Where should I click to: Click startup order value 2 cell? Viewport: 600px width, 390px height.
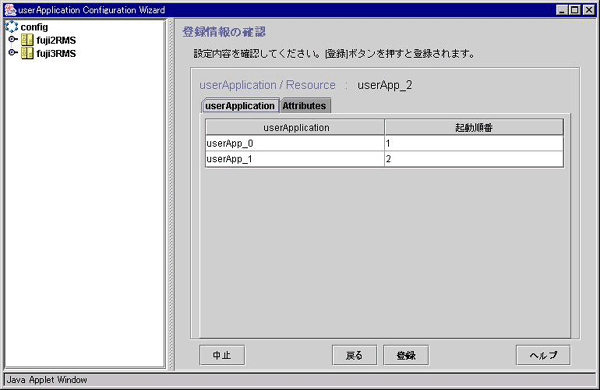474,159
